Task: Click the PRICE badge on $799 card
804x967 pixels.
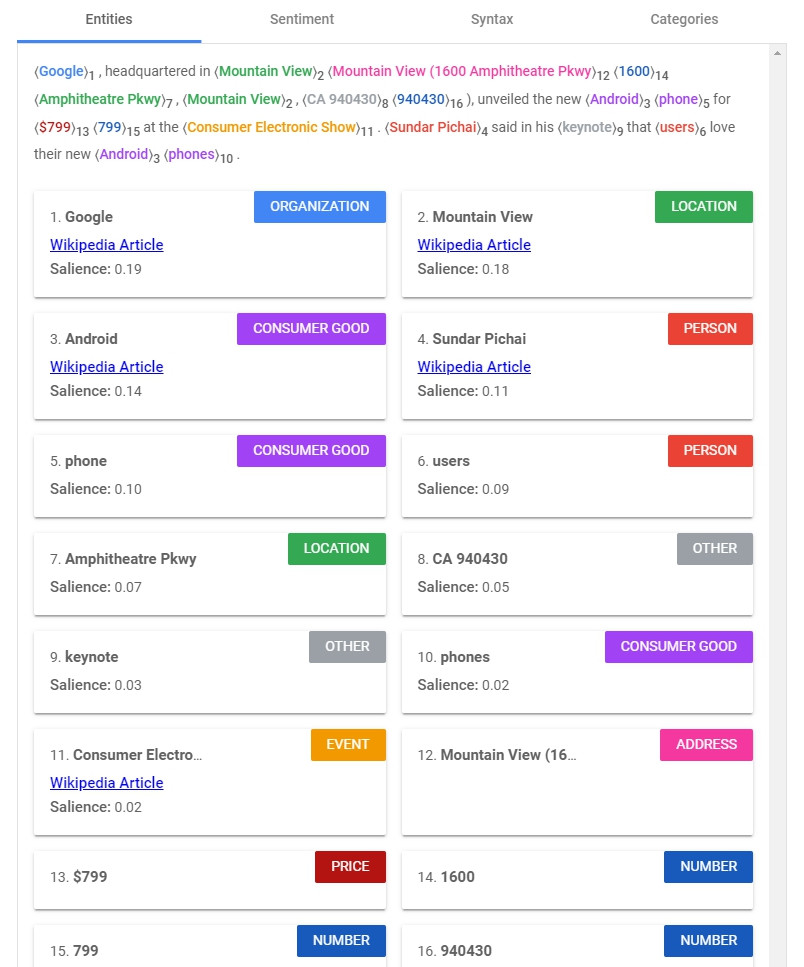Action: click(350, 867)
